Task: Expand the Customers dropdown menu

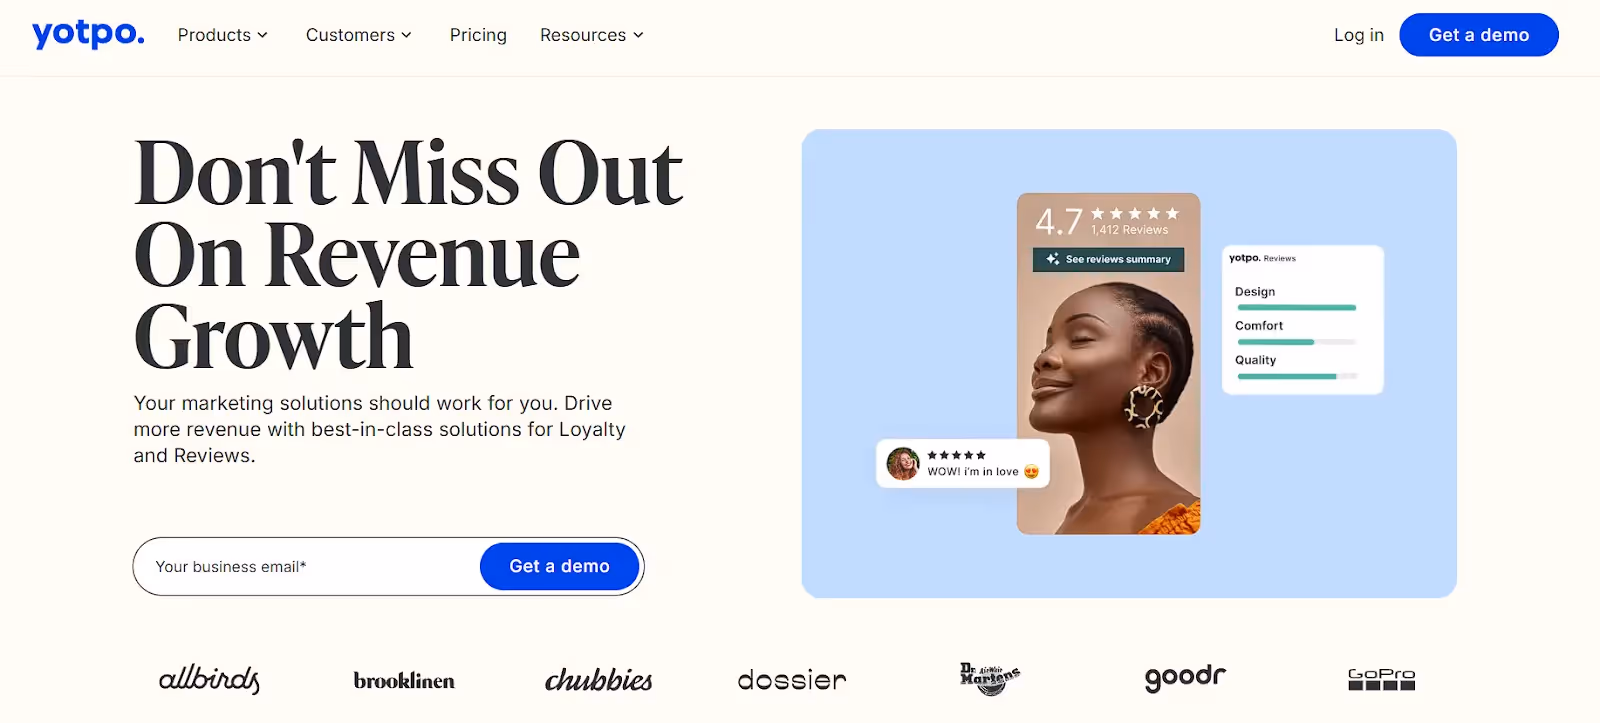Action: [x=359, y=35]
